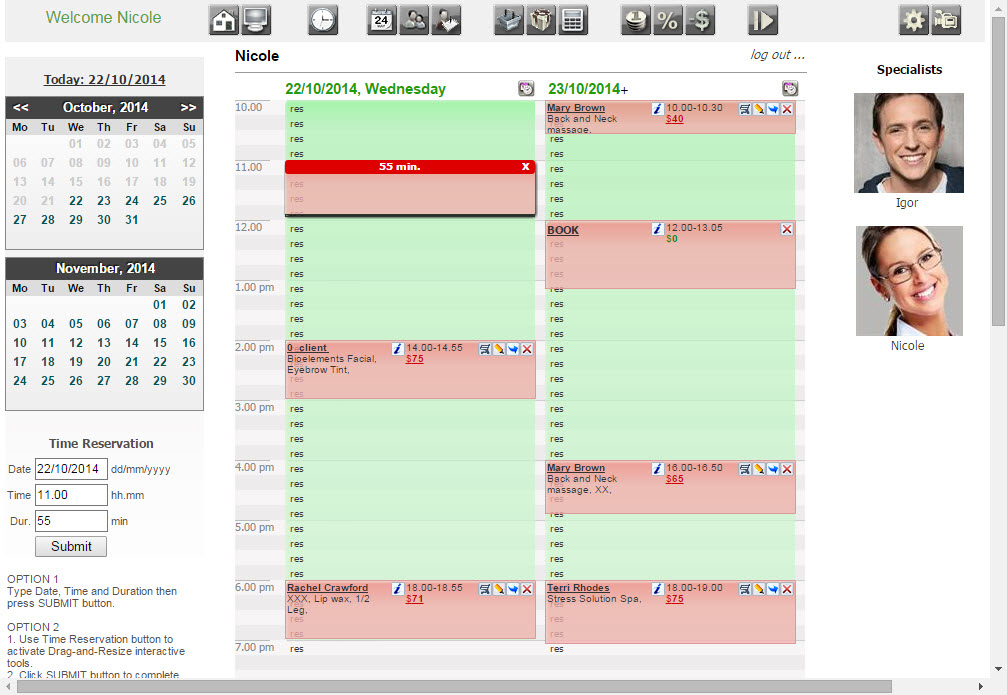The height and width of the screenshot is (695, 1007).
Task: Open the clock icon in the top toolbar
Action: click(x=322, y=20)
